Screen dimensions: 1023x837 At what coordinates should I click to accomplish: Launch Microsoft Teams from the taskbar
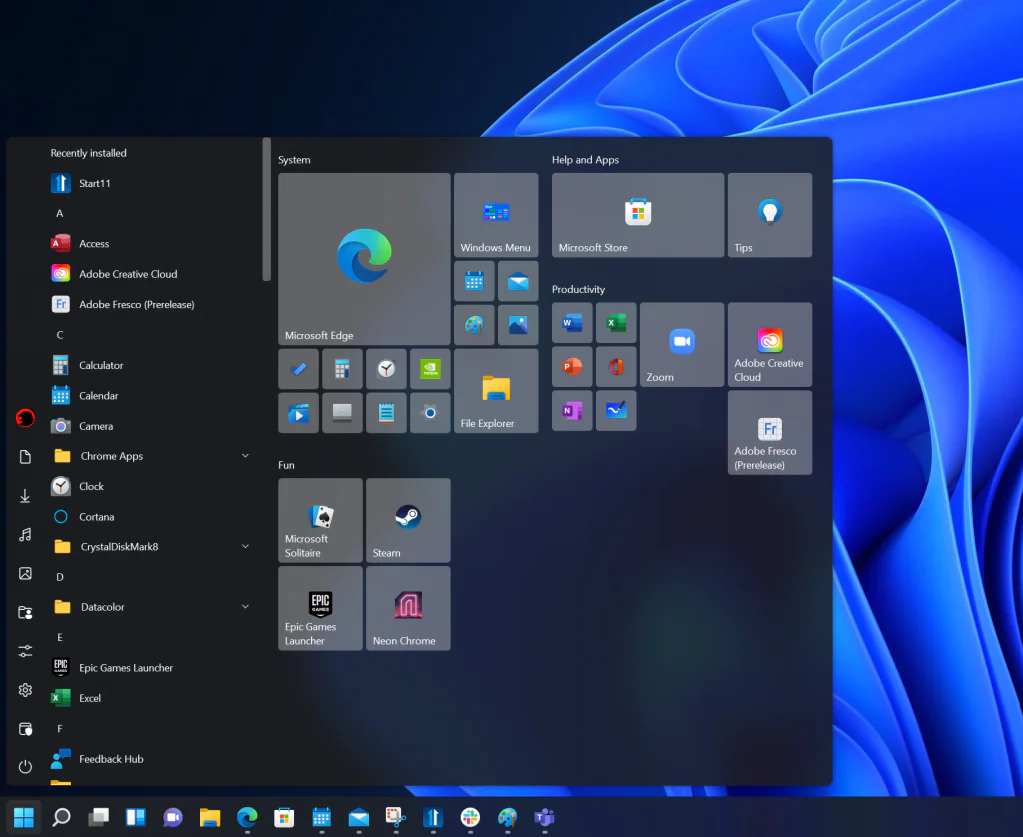[543, 818]
